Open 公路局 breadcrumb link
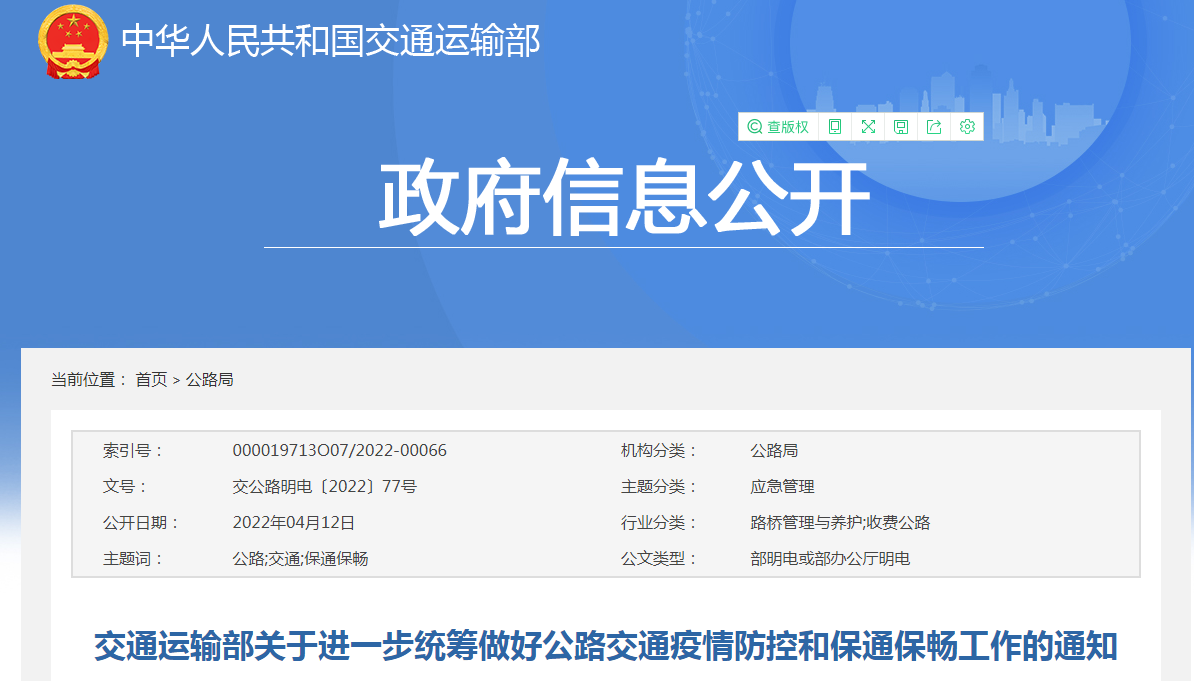The width and height of the screenshot is (1194, 681). coord(209,379)
